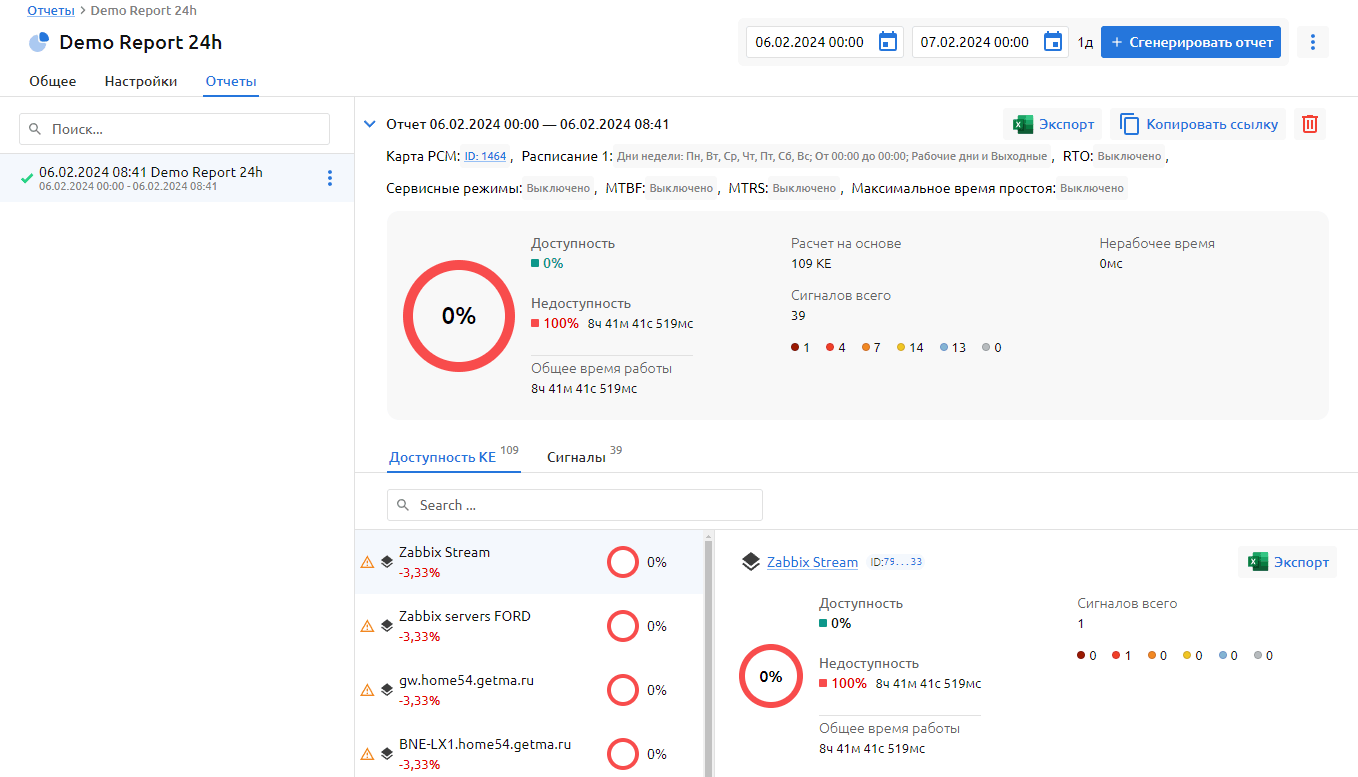Open calendar for start date 06.02.2024
1358x777 pixels.
tap(887, 42)
